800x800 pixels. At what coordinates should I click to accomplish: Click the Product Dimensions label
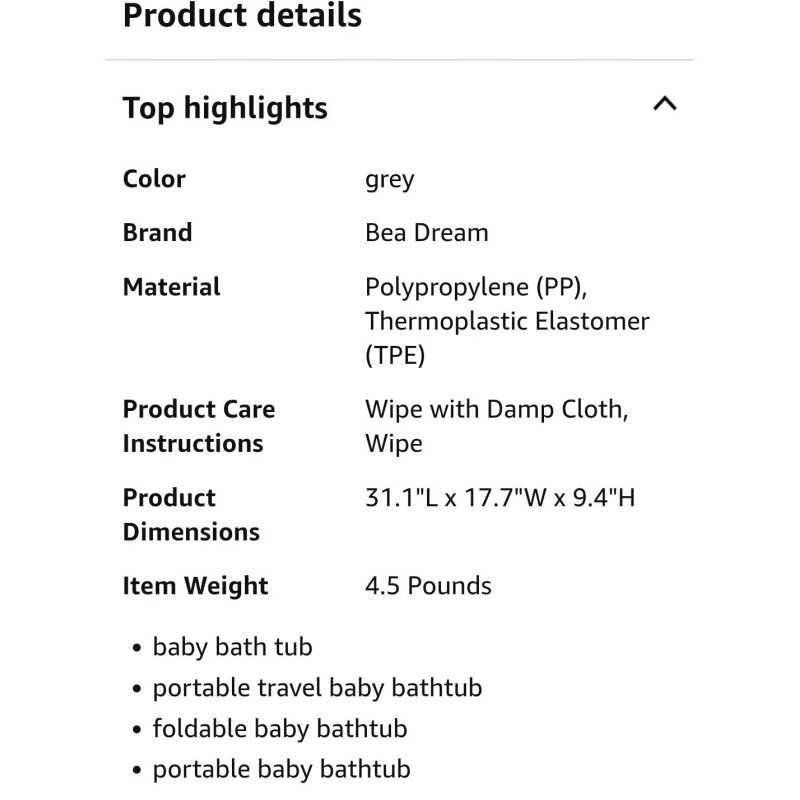(190, 514)
